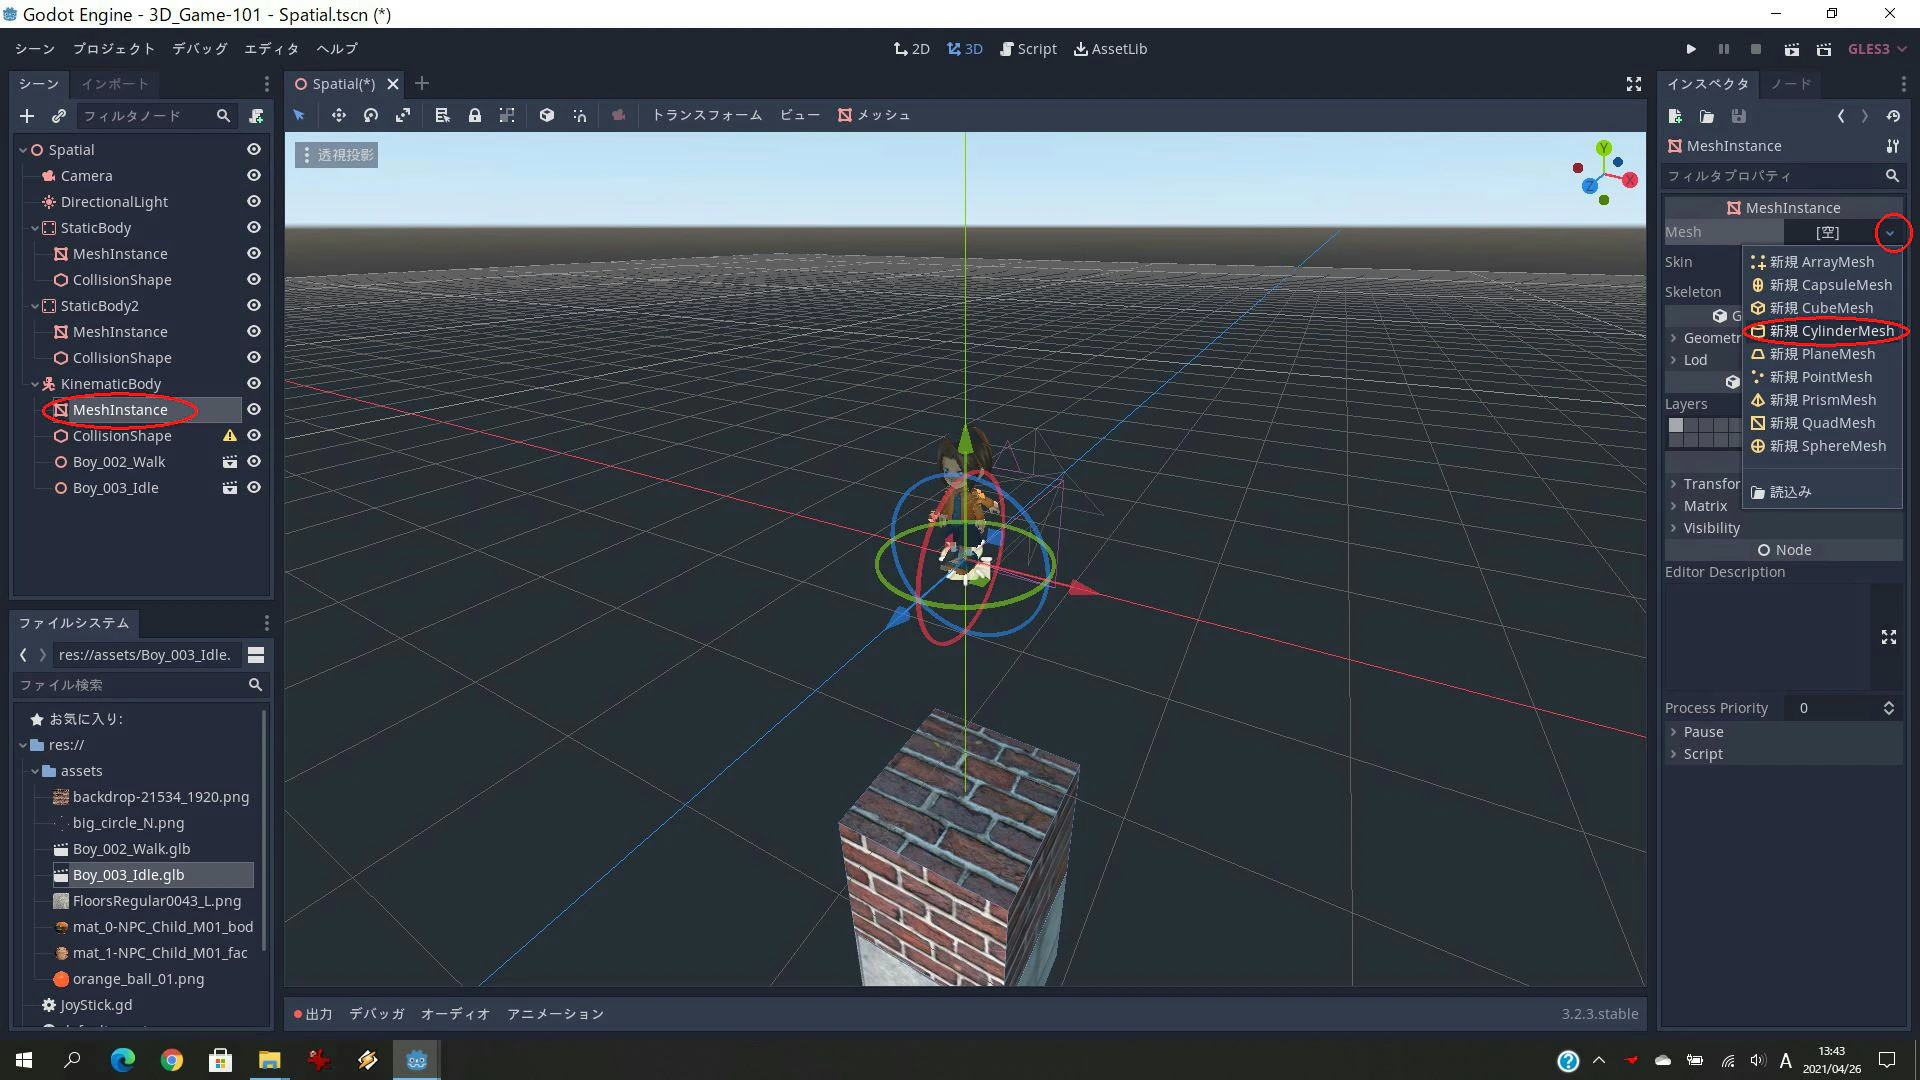Toggle visibility of Boy_003_Idle node
The width and height of the screenshot is (1920, 1080).
coord(254,487)
